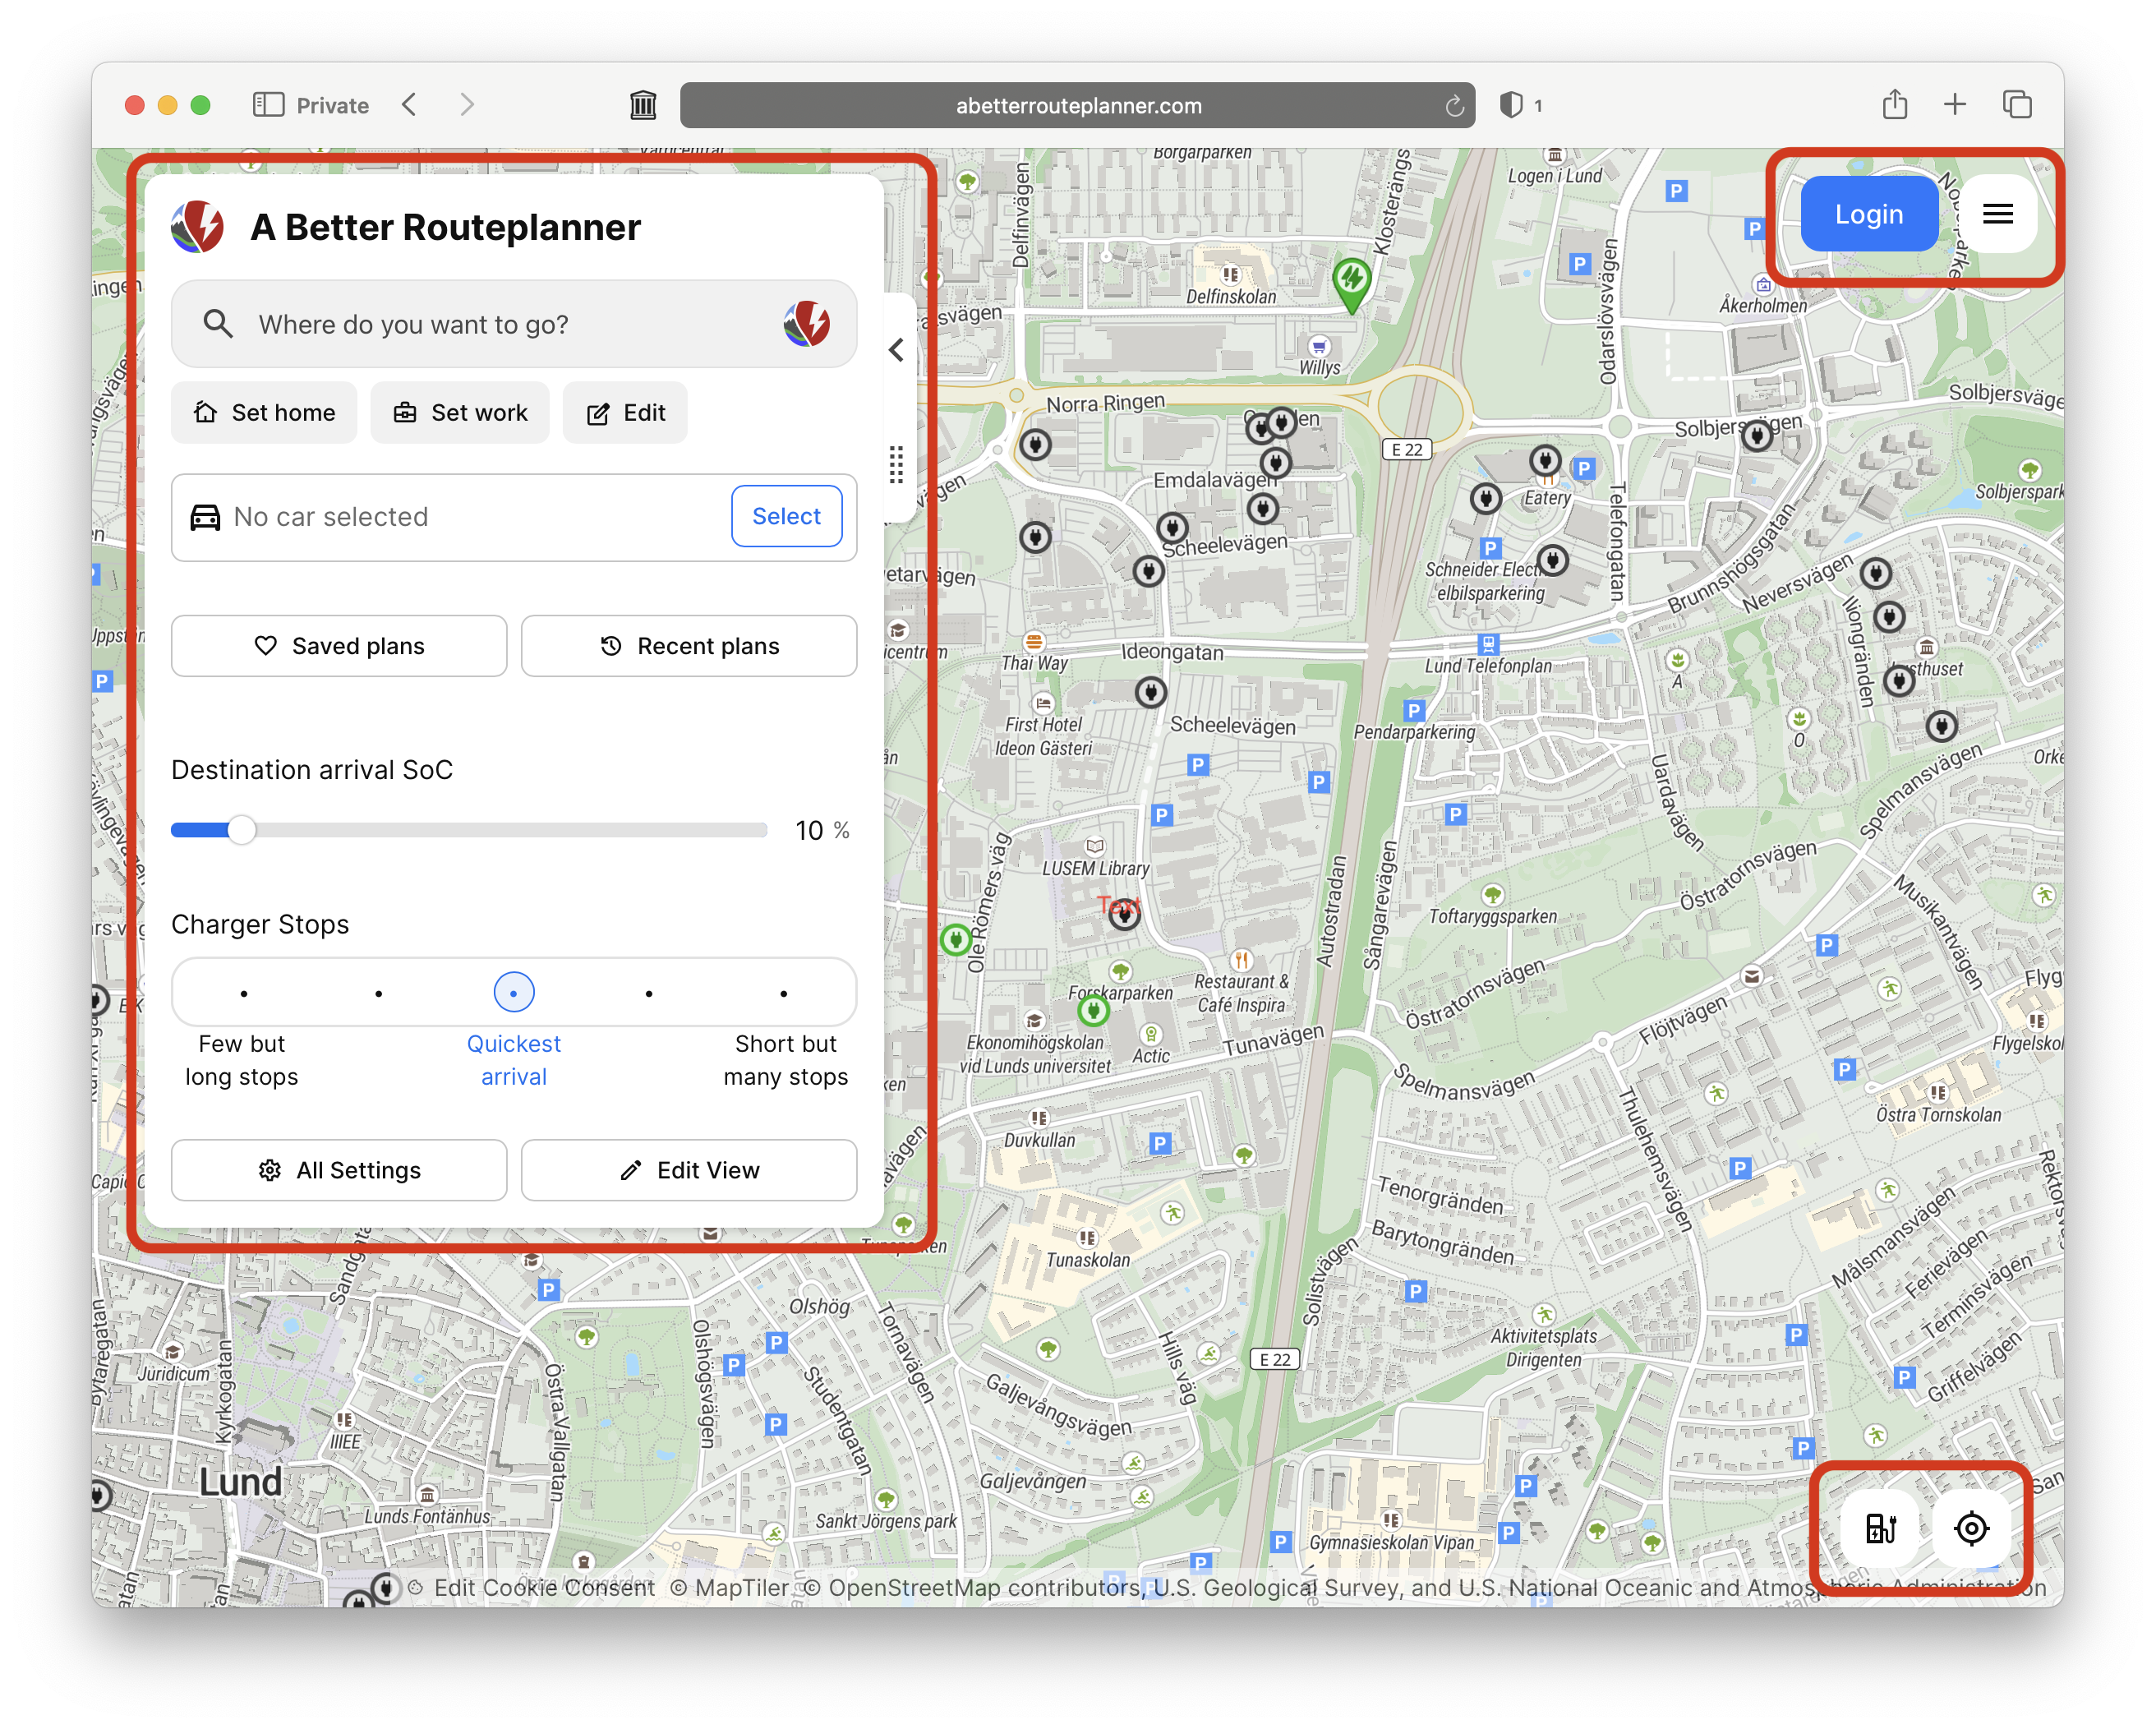Viewport: 2156px width, 1729px height.
Task: Click the Safari address bar
Action: 1077,105
